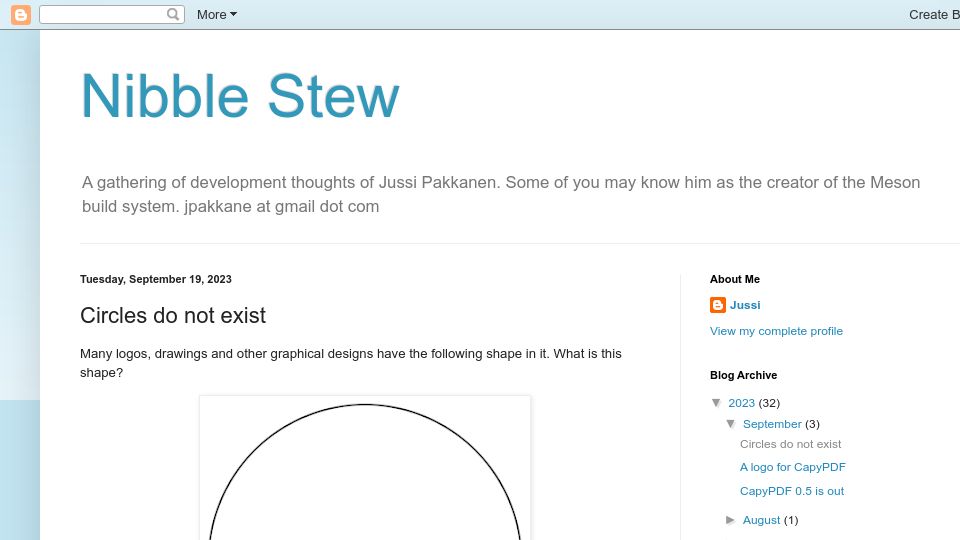Image resolution: width=960 pixels, height=540 pixels.
Task: Open the 2023 archive link
Action: click(x=741, y=403)
